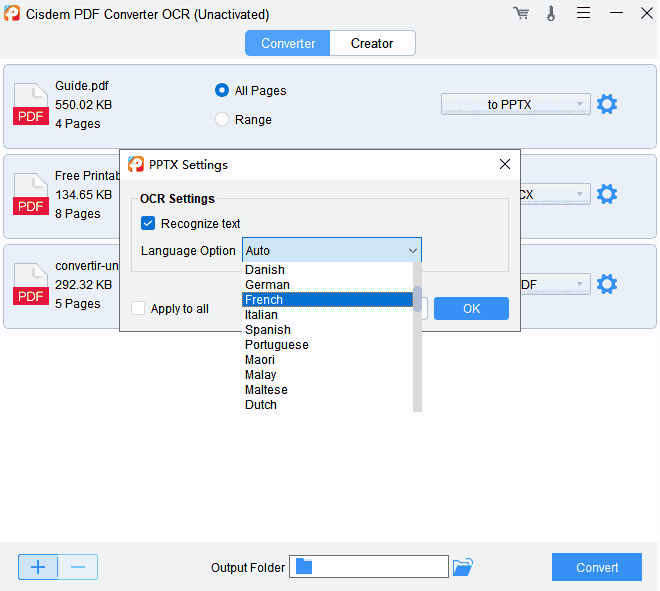Click the Output Folder path field

pyautogui.click(x=369, y=567)
